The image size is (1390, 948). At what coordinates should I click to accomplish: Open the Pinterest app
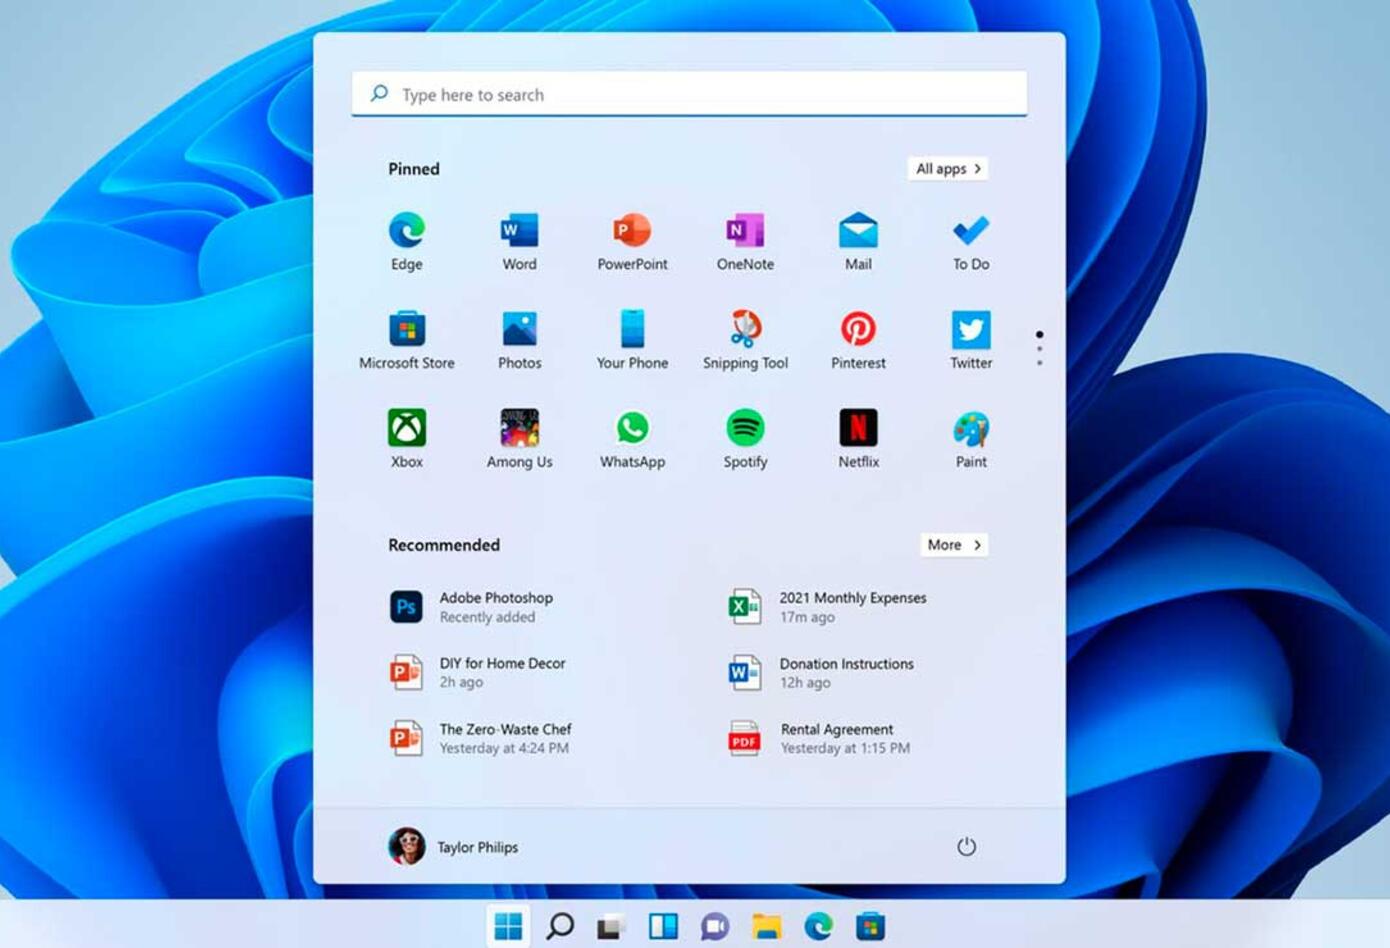click(858, 340)
